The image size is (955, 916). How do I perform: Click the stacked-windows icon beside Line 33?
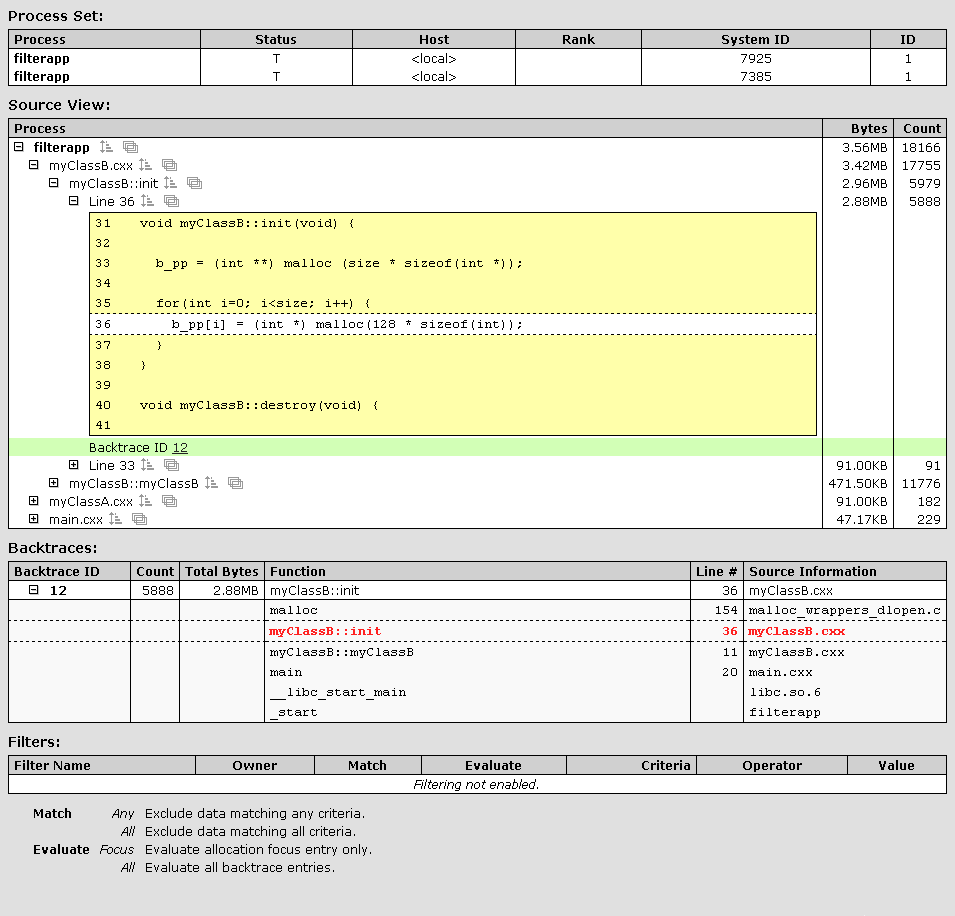tap(171, 465)
